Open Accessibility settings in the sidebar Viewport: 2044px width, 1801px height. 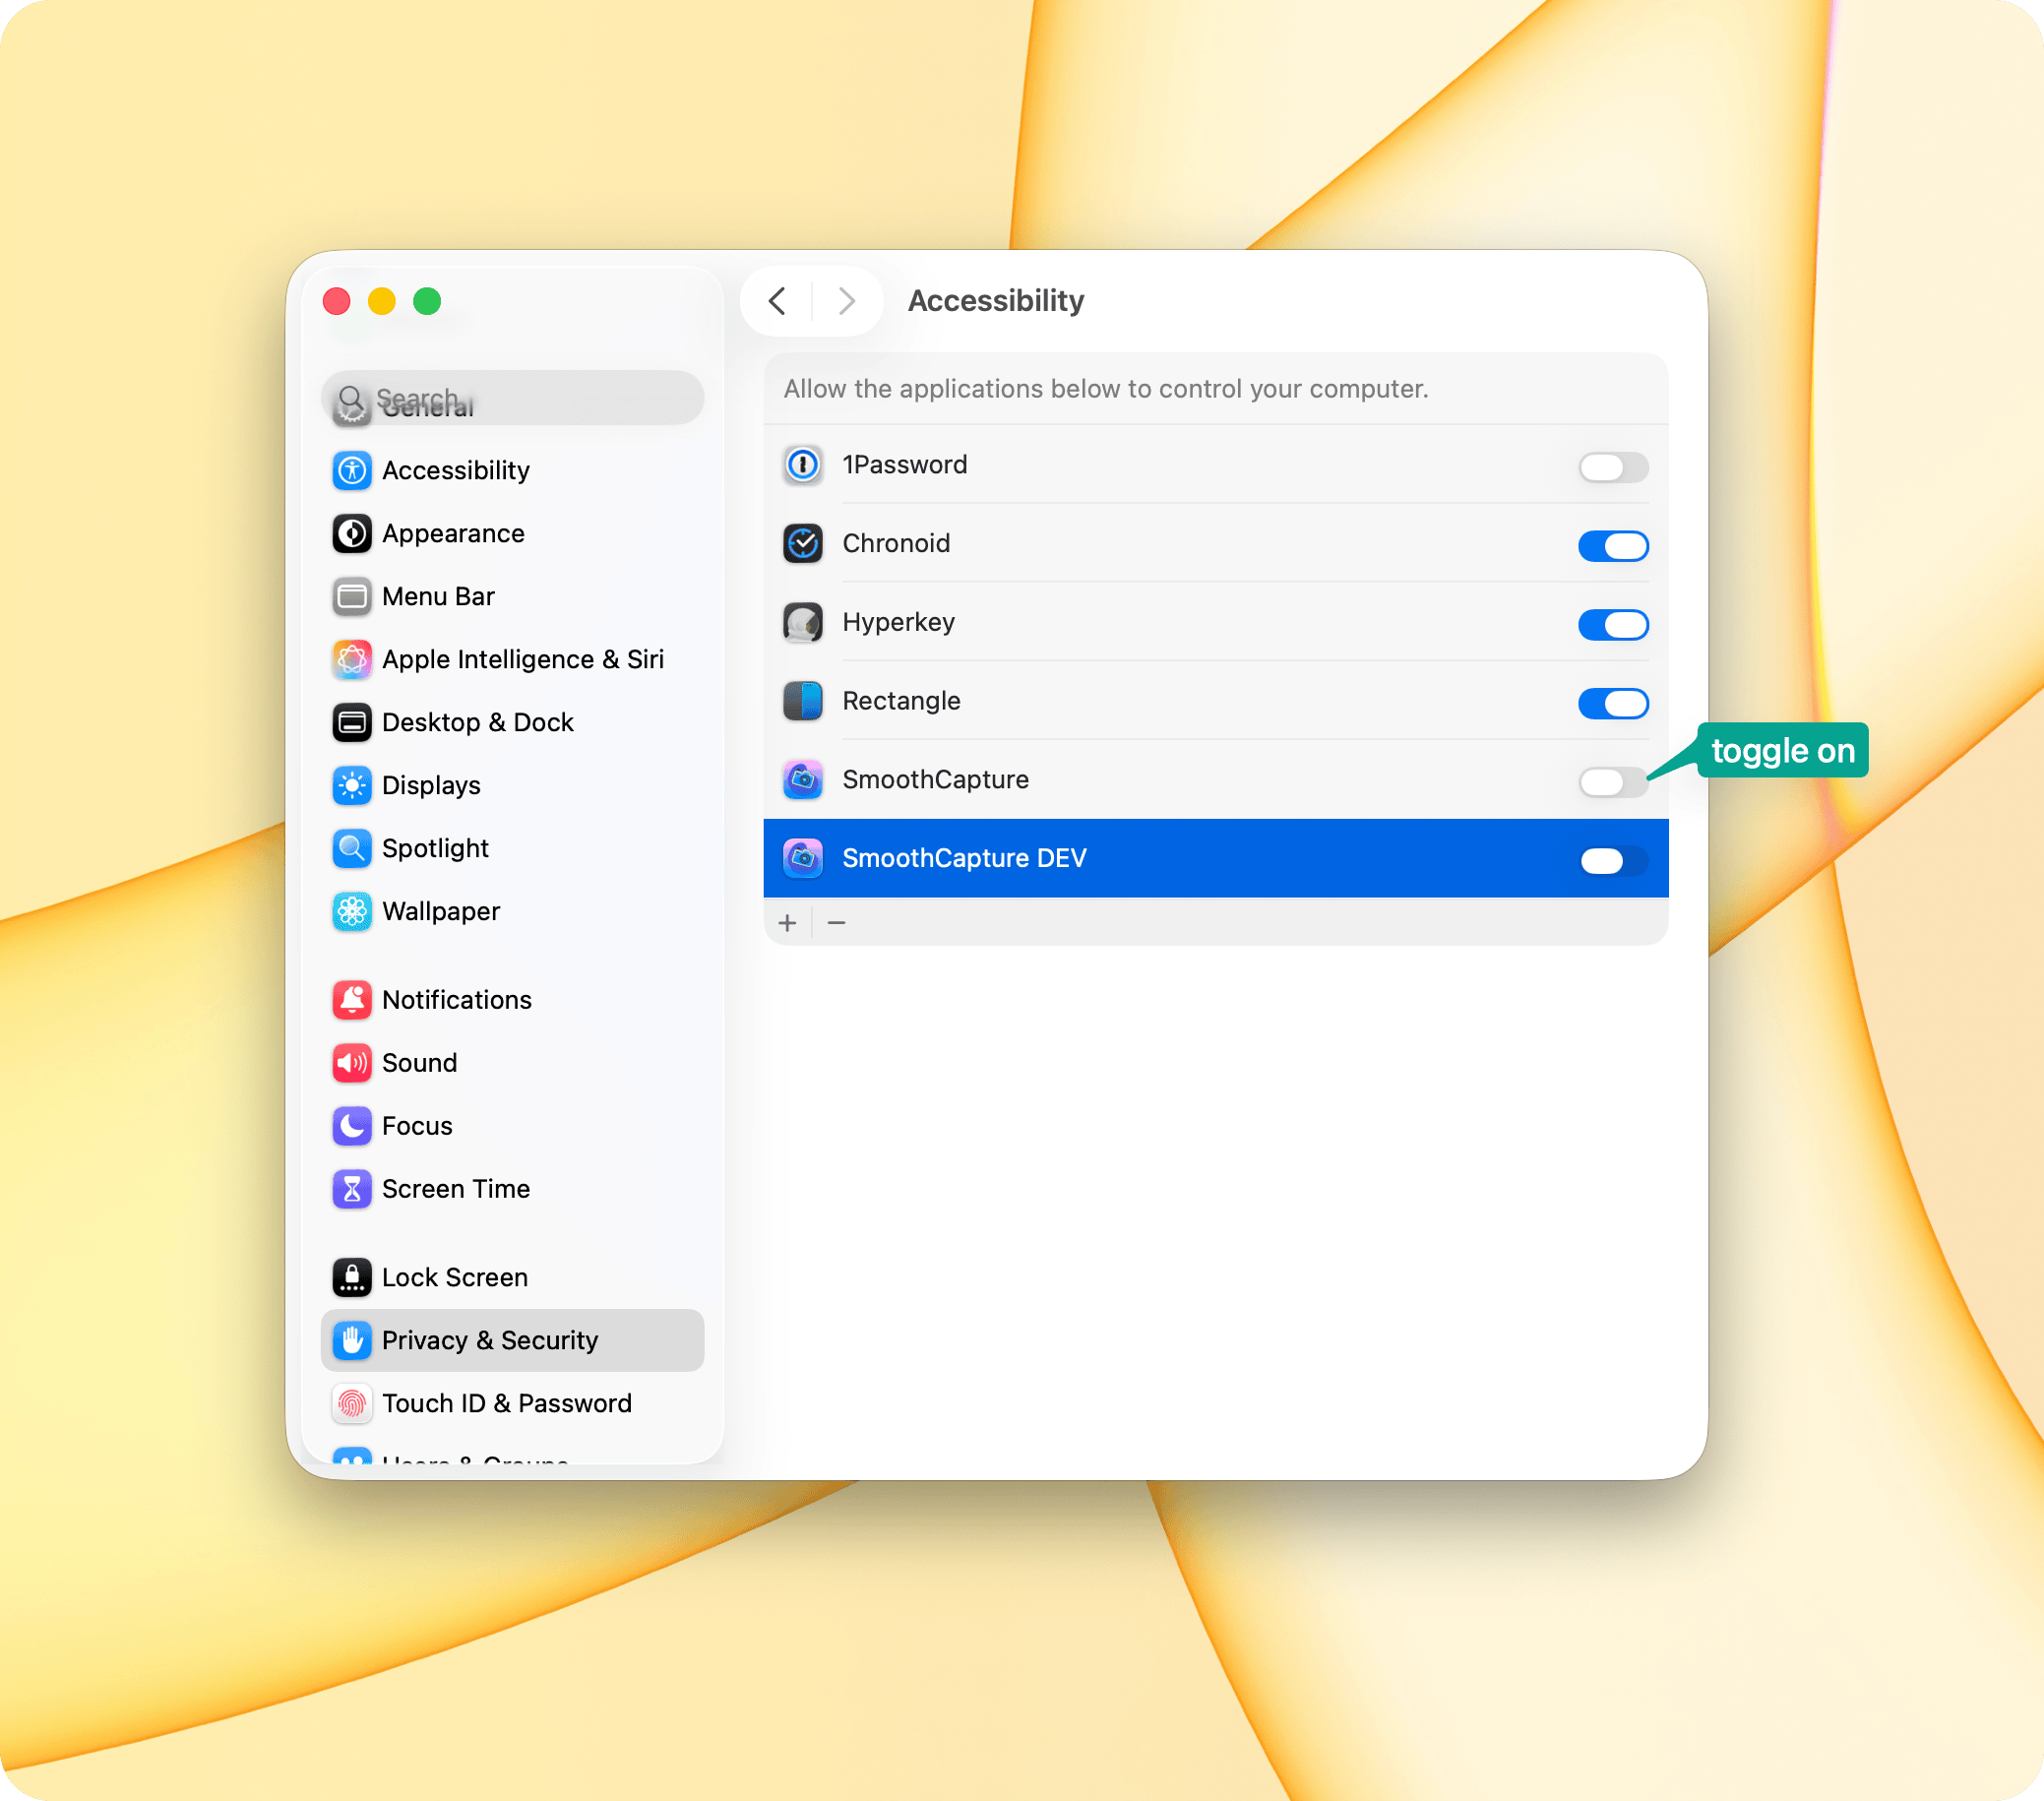(513, 470)
